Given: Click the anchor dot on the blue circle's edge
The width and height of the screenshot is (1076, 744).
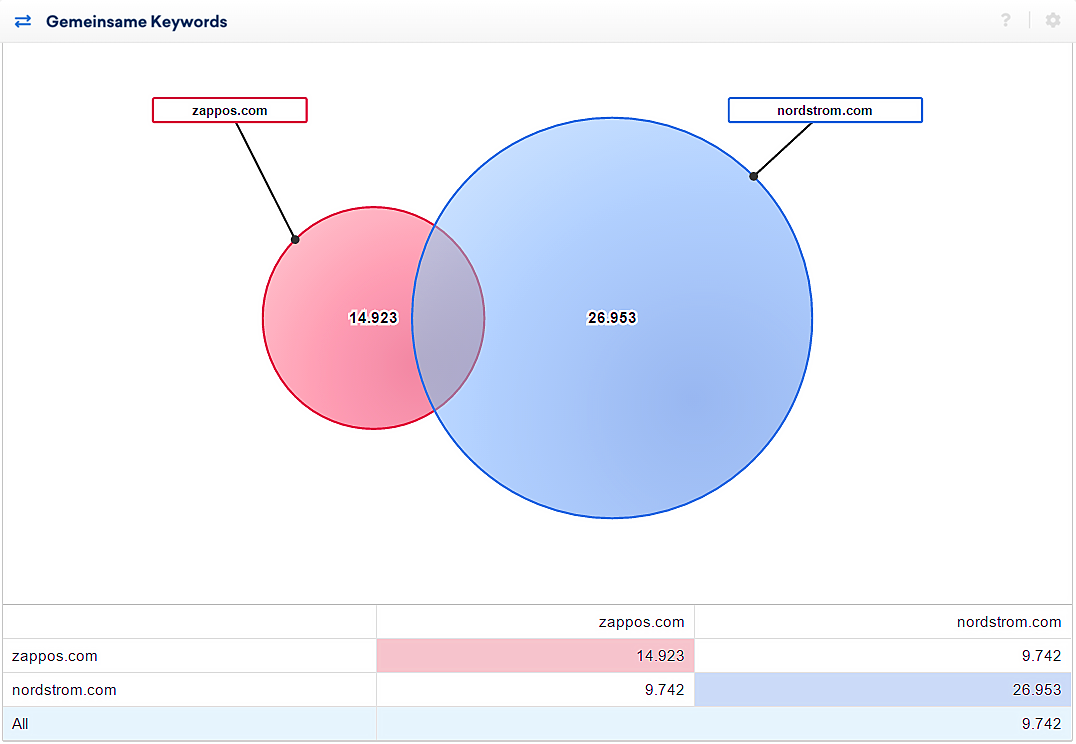Looking at the screenshot, I should coord(754,176).
